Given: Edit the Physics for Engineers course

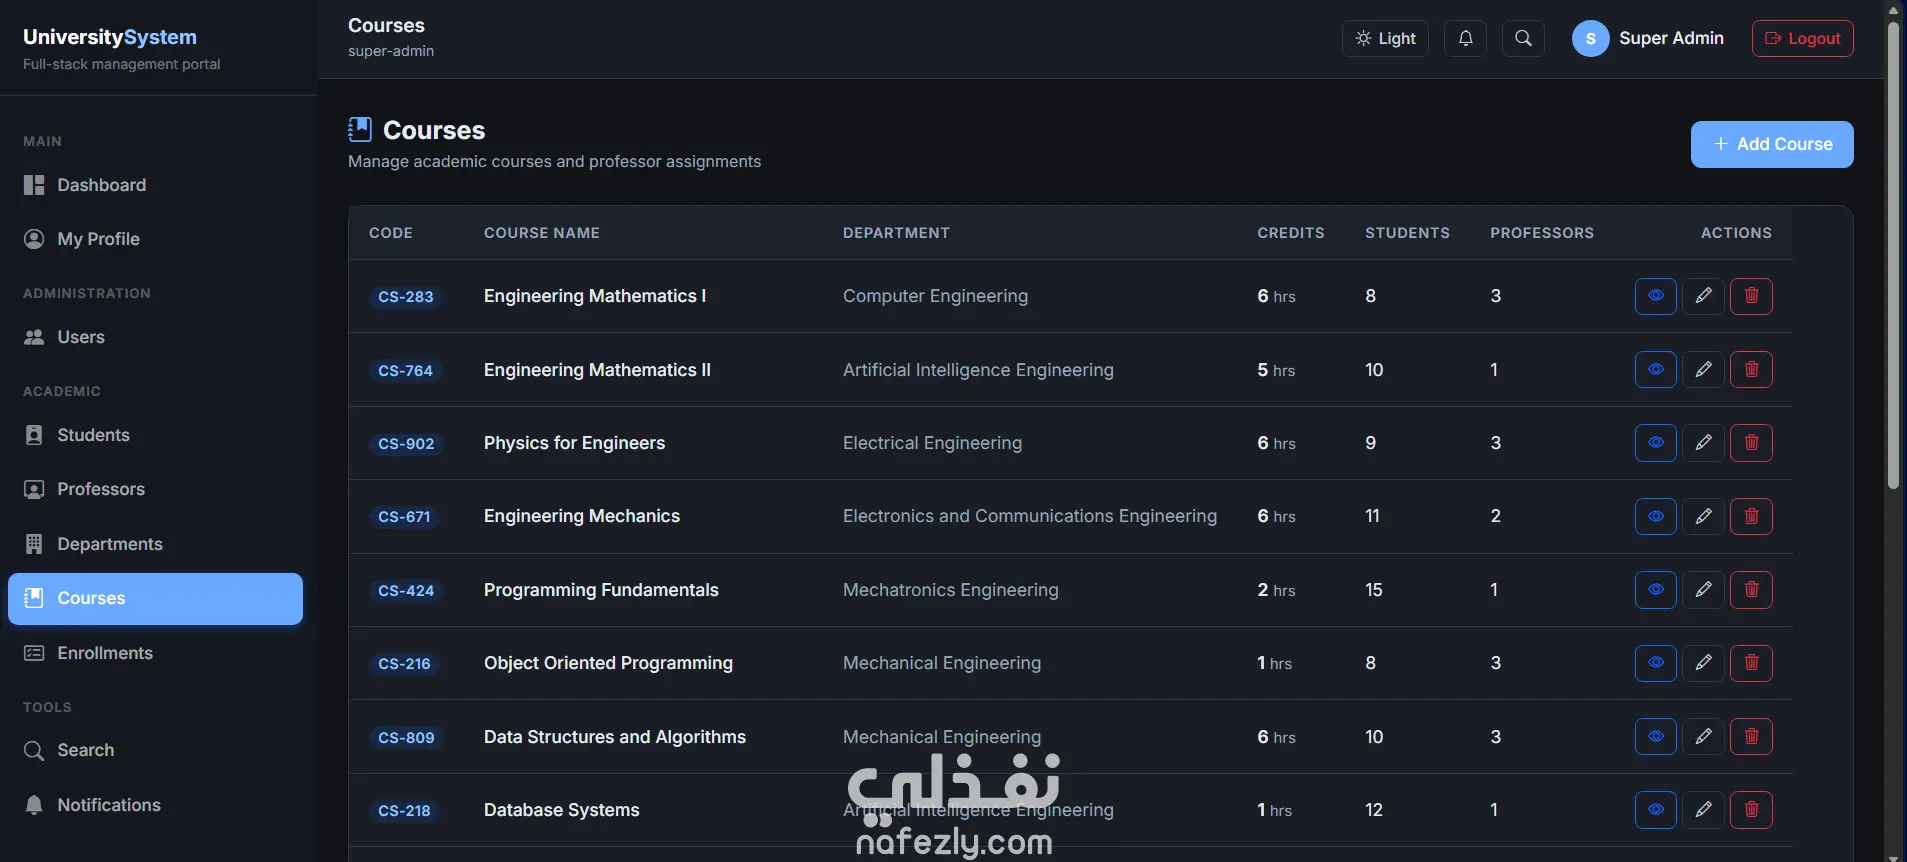Looking at the screenshot, I should pos(1703,443).
